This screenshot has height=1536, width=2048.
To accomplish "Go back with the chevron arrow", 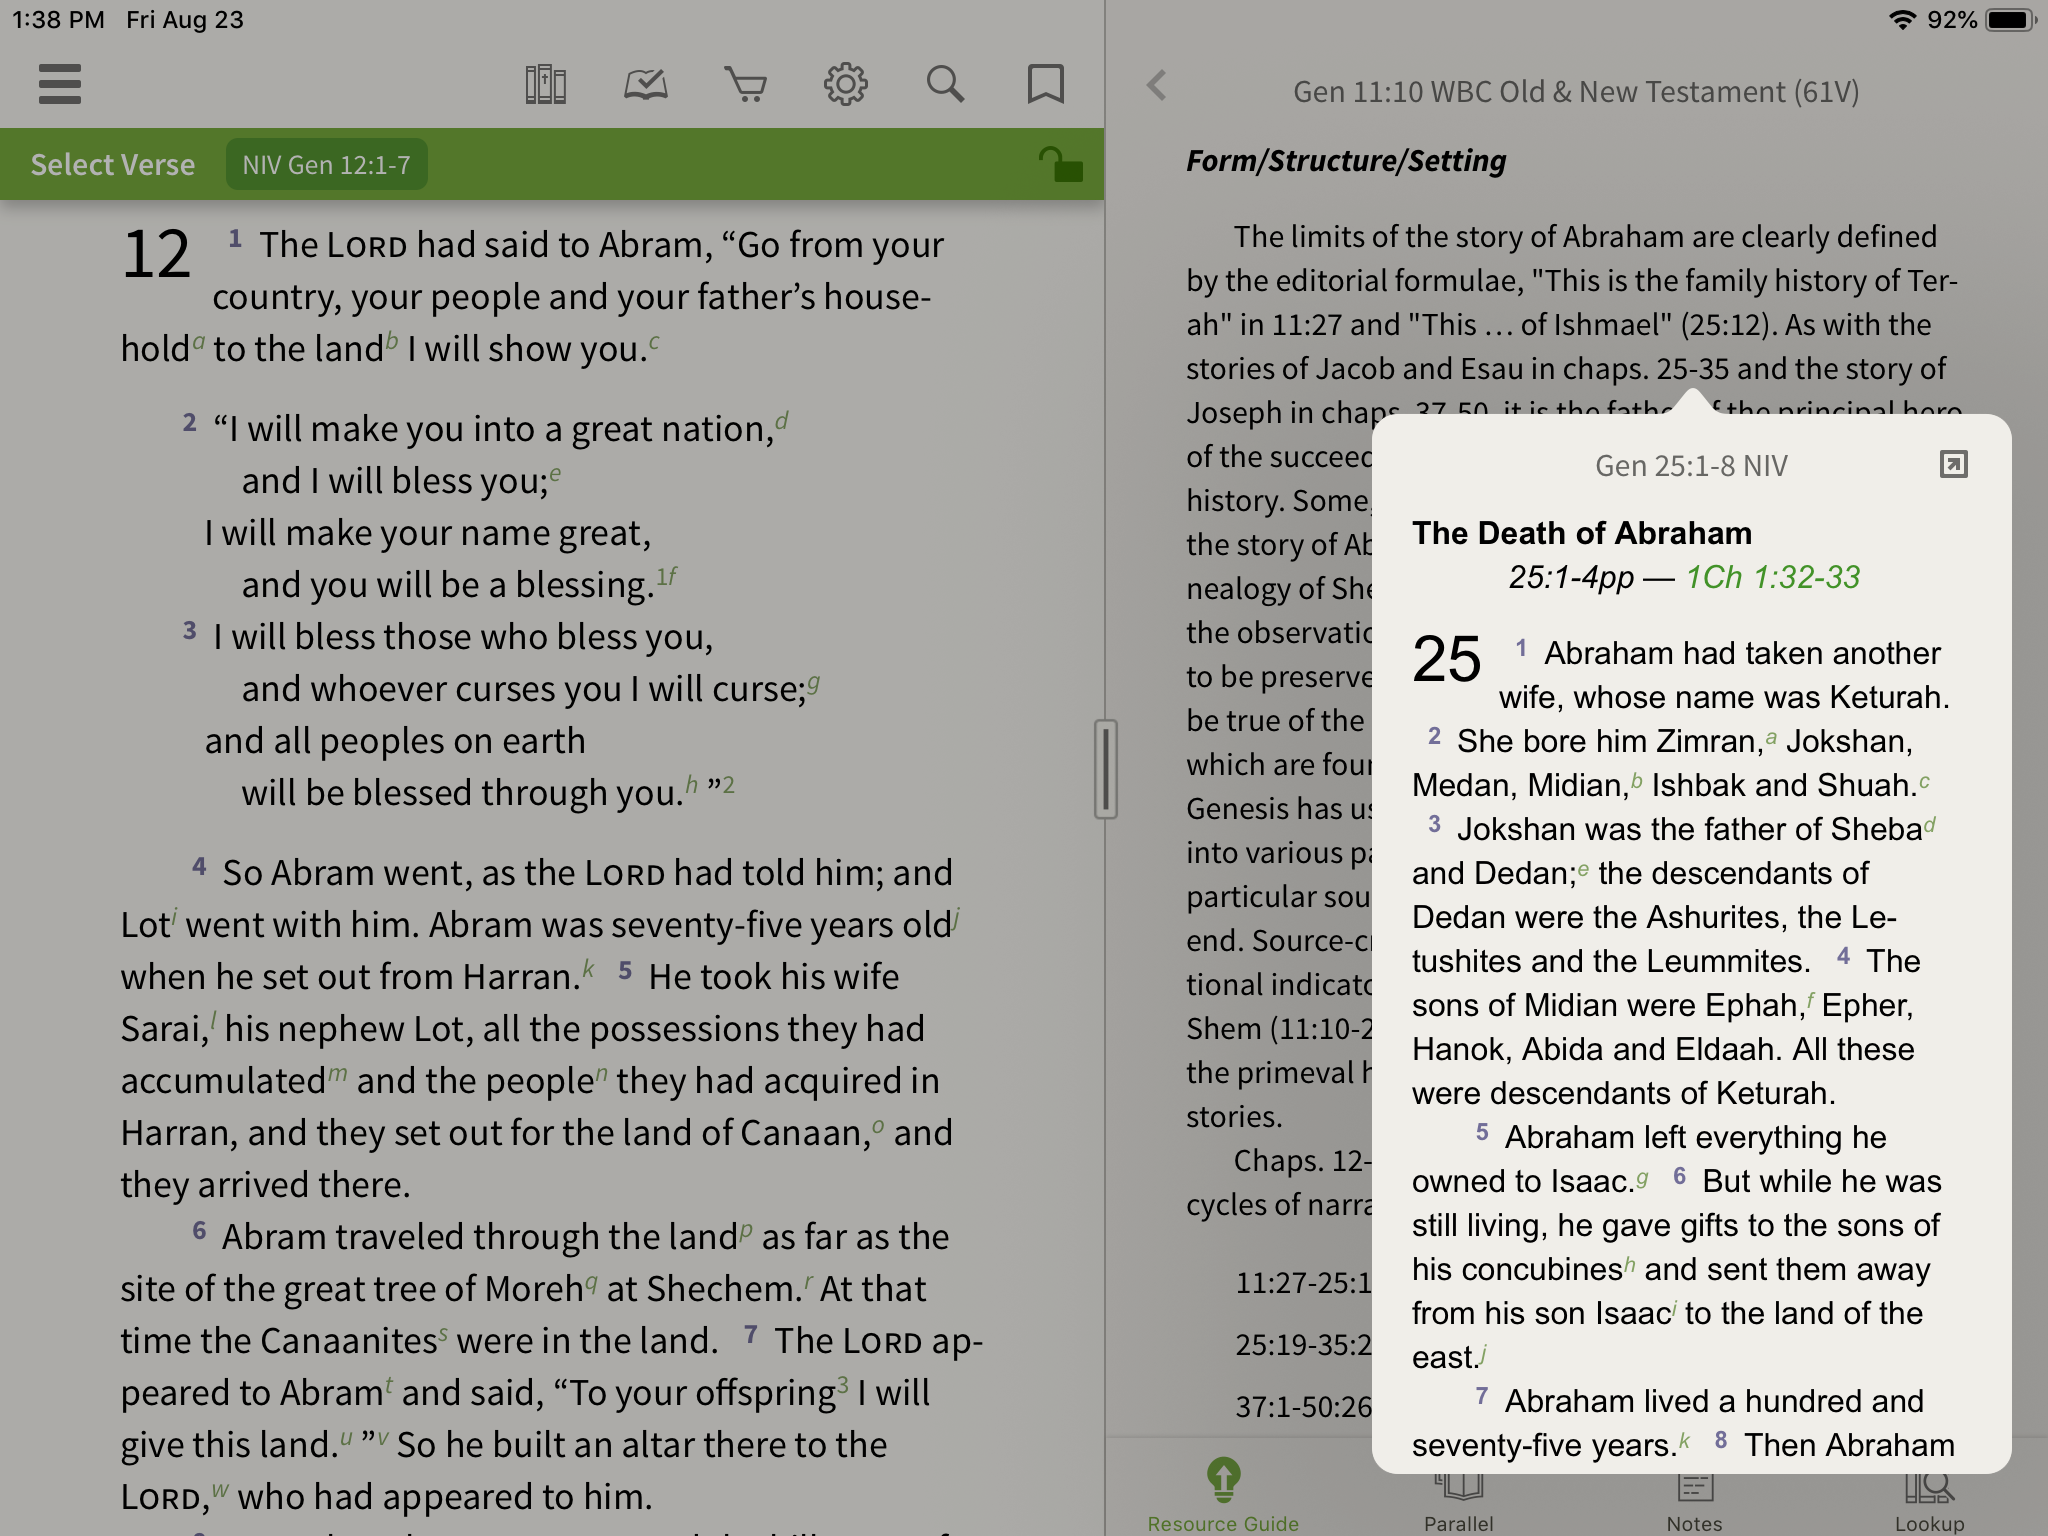I will coord(1157,85).
